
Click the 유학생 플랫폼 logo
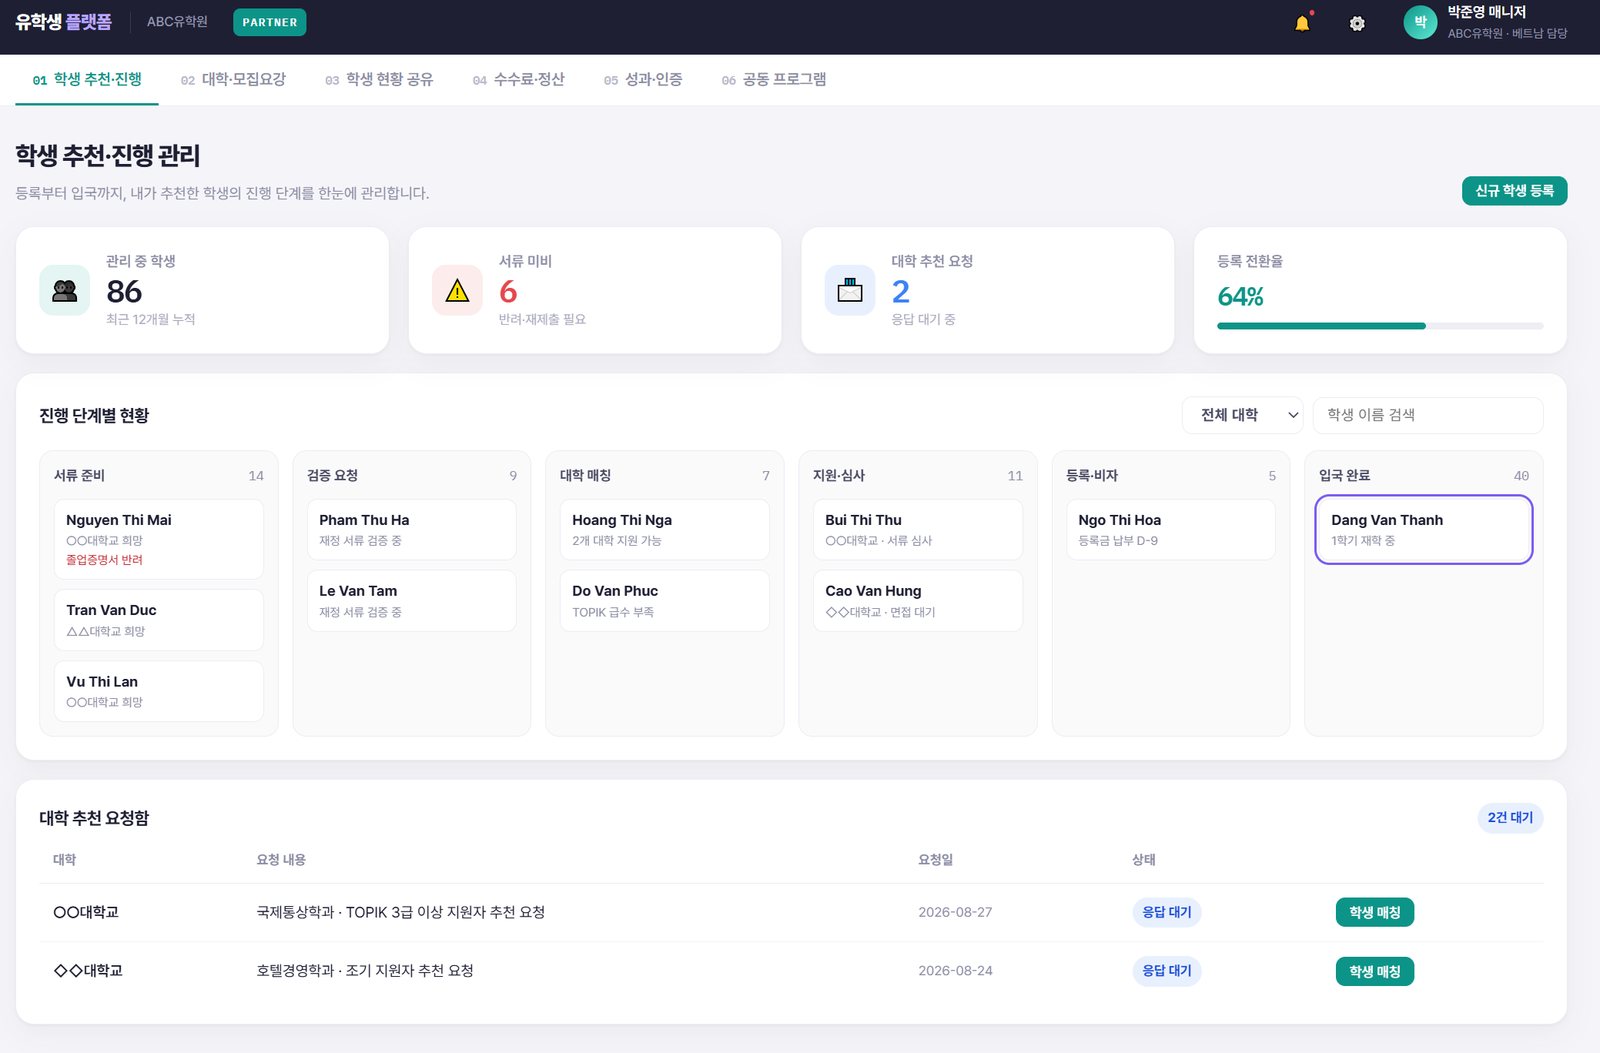coord(63,22)
